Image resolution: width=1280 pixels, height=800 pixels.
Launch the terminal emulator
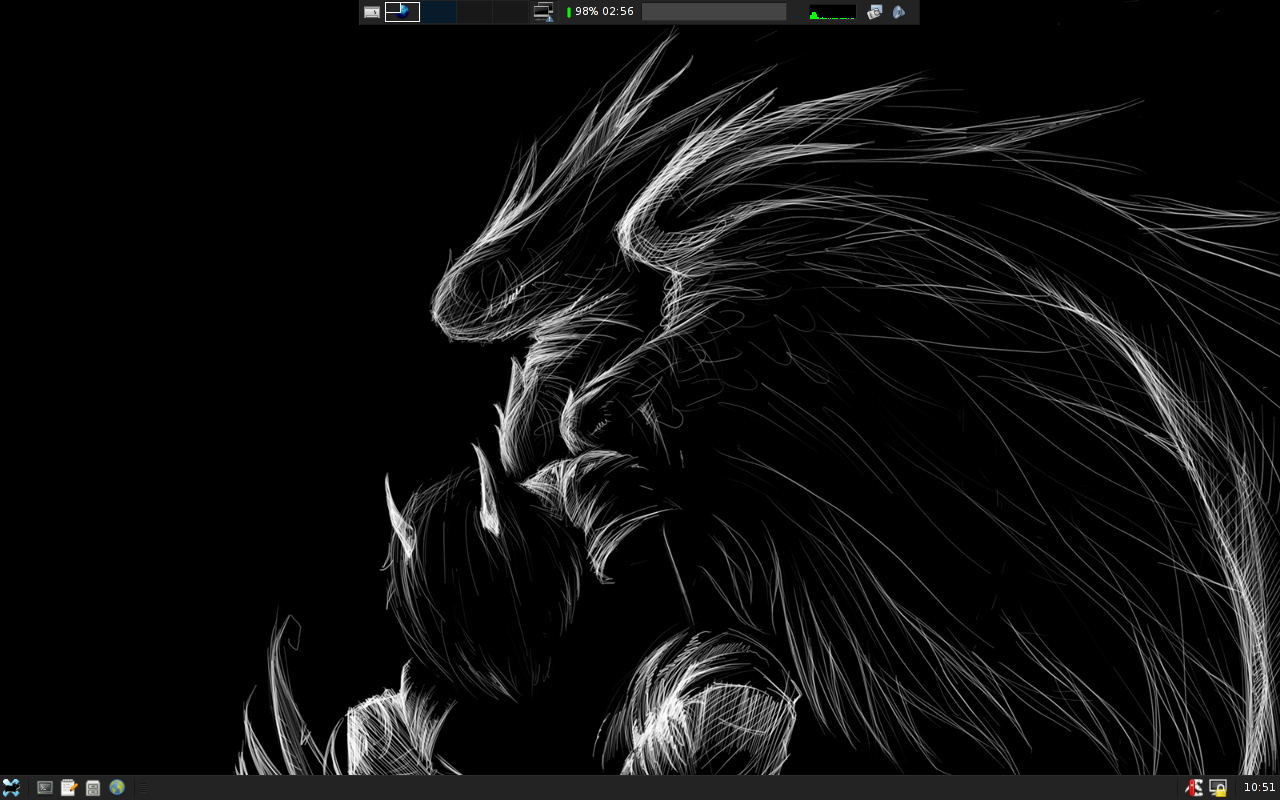(45, 787)
